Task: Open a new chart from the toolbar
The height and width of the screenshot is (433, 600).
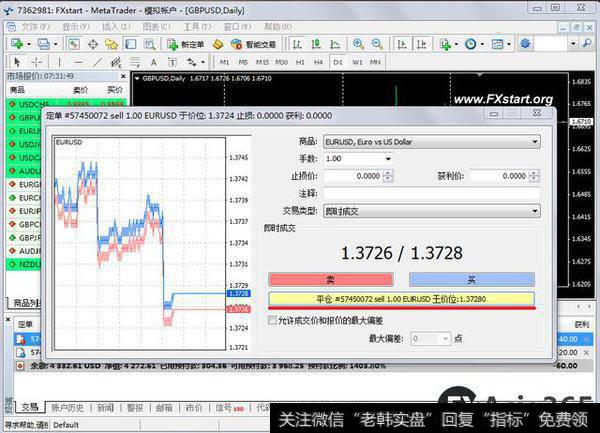Action: [x=16, y=44]
